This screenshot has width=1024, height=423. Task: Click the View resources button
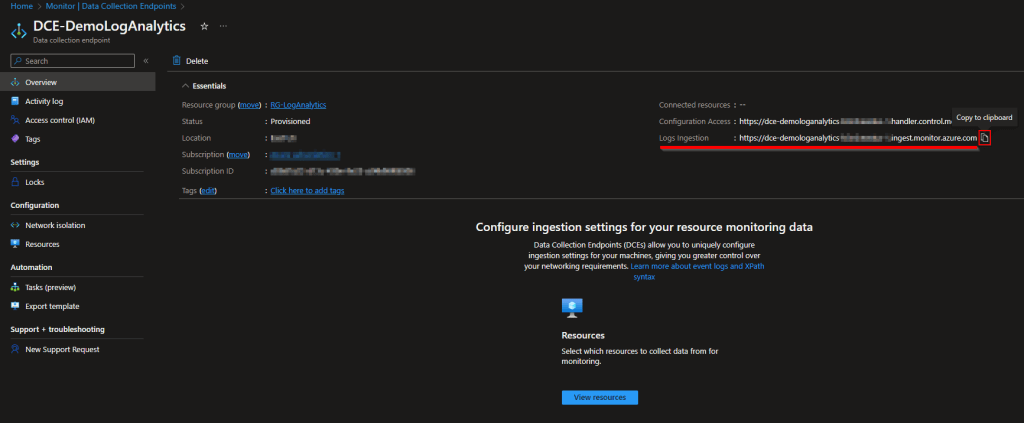(x=599, y=397)
